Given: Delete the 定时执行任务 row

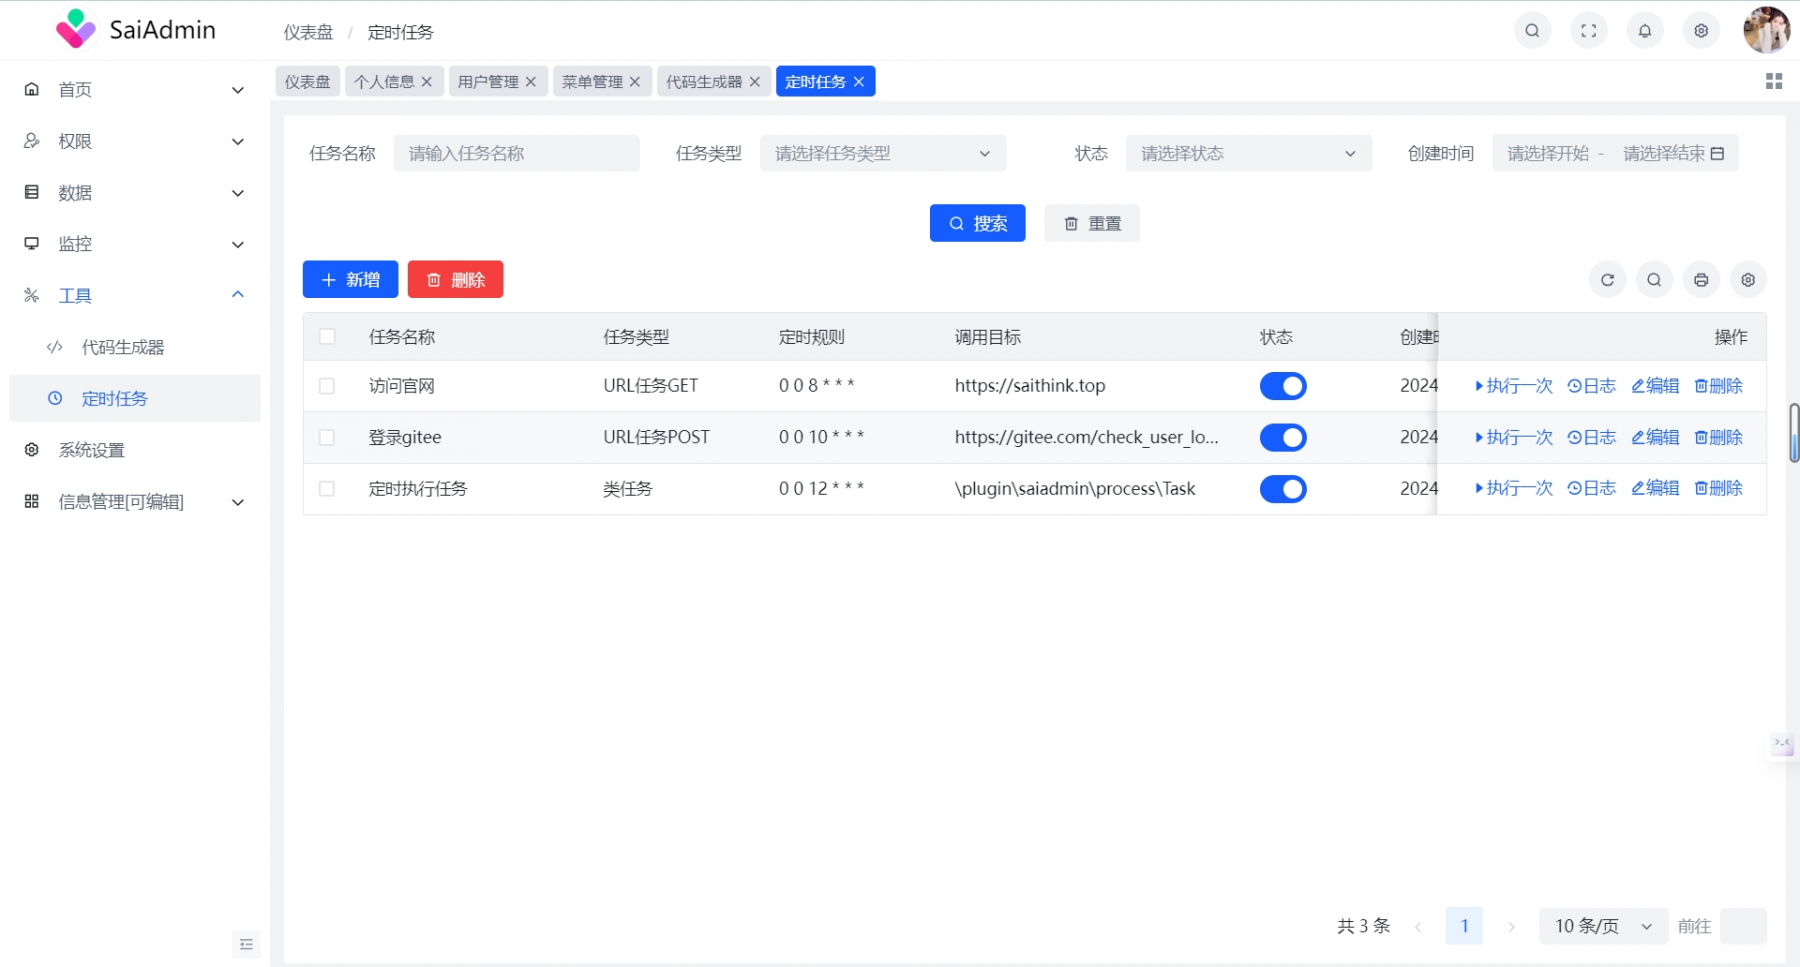Looking at the screenshot, I should (1718, 488).
